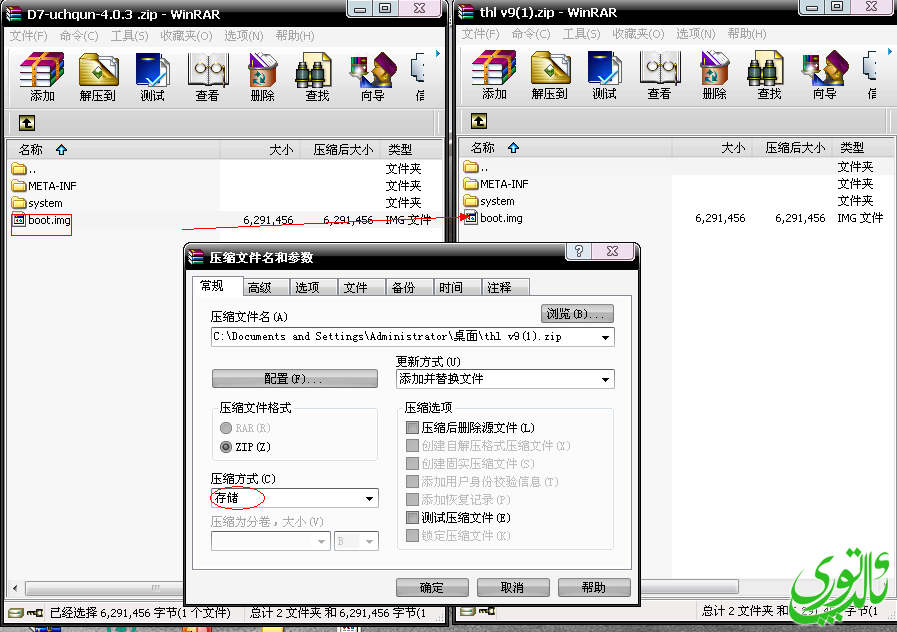This screenshot has height=632, width=897.
Task: Go up one folder in D7-uchqun window
Action: coord(27,122)
